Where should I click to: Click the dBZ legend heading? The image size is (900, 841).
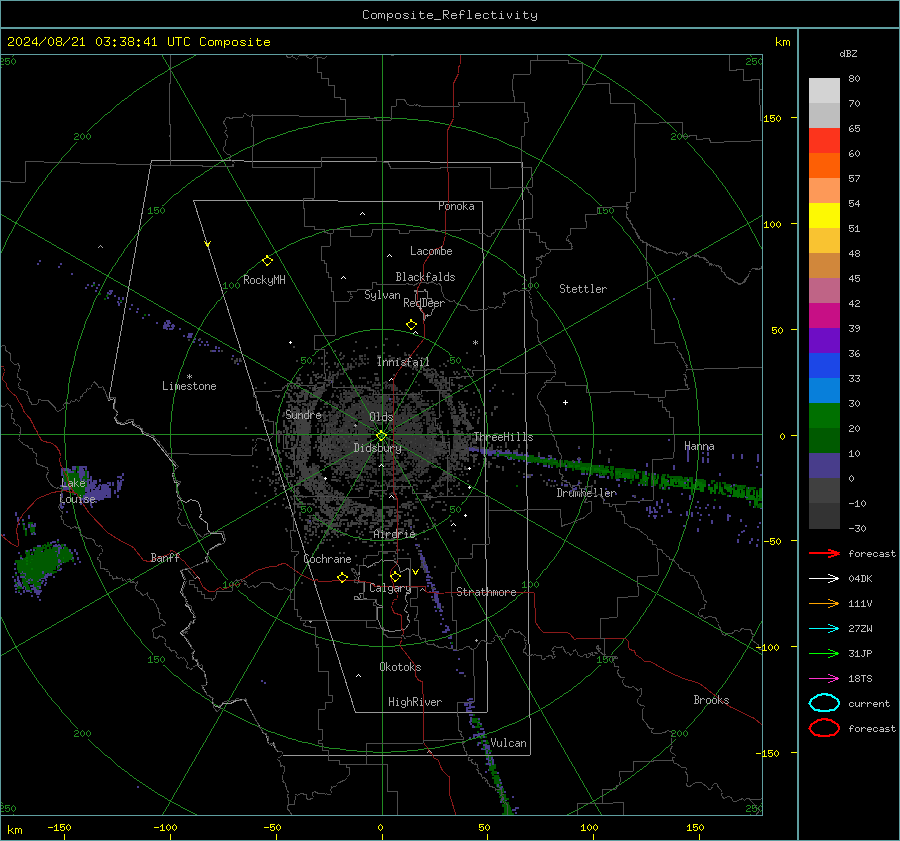pyautogui.click(x=848, y=53)
